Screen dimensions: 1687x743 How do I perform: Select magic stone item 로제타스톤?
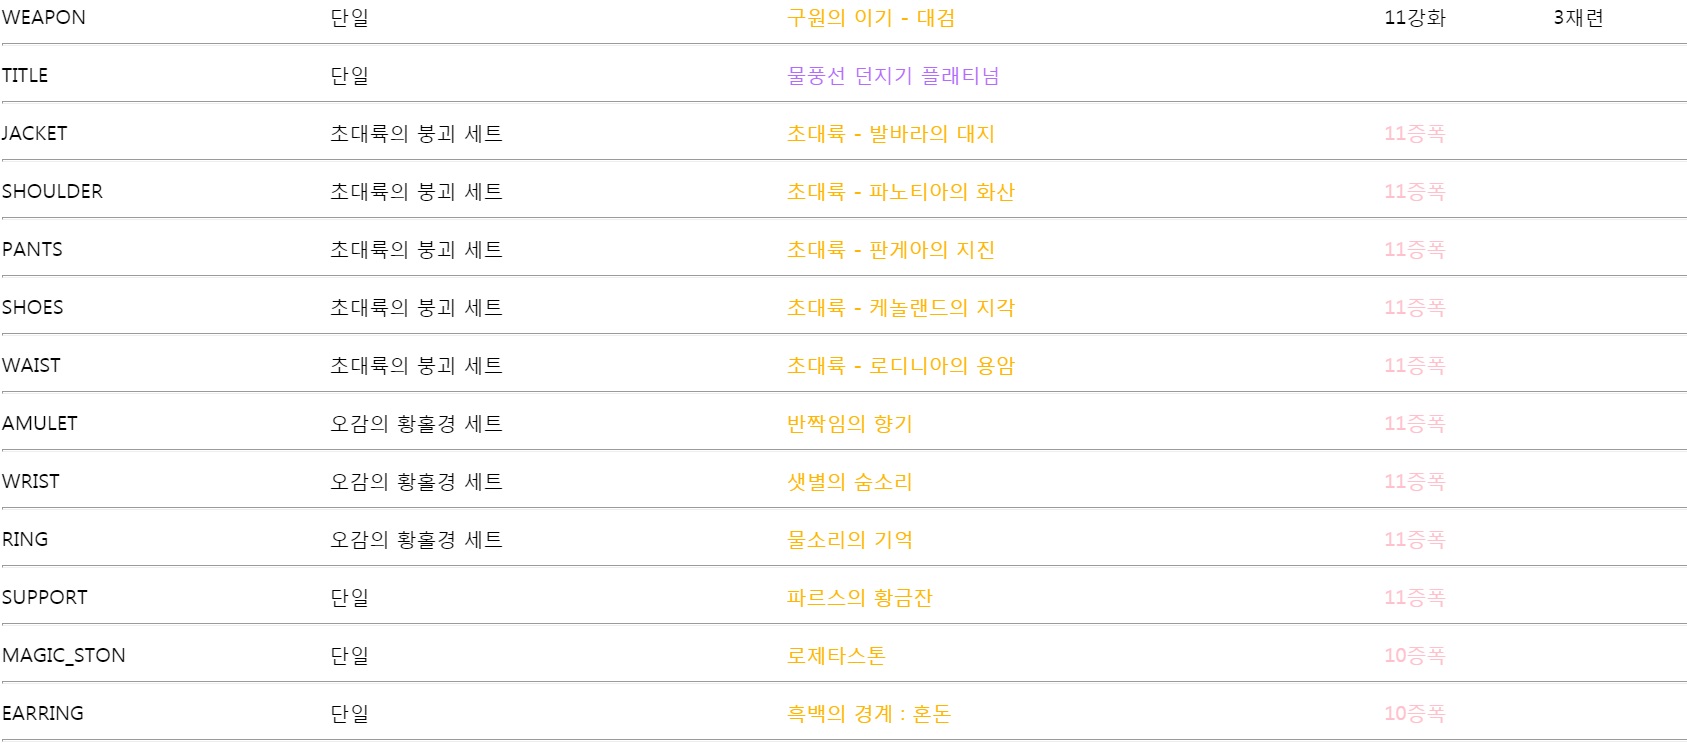tap(836, 656)
